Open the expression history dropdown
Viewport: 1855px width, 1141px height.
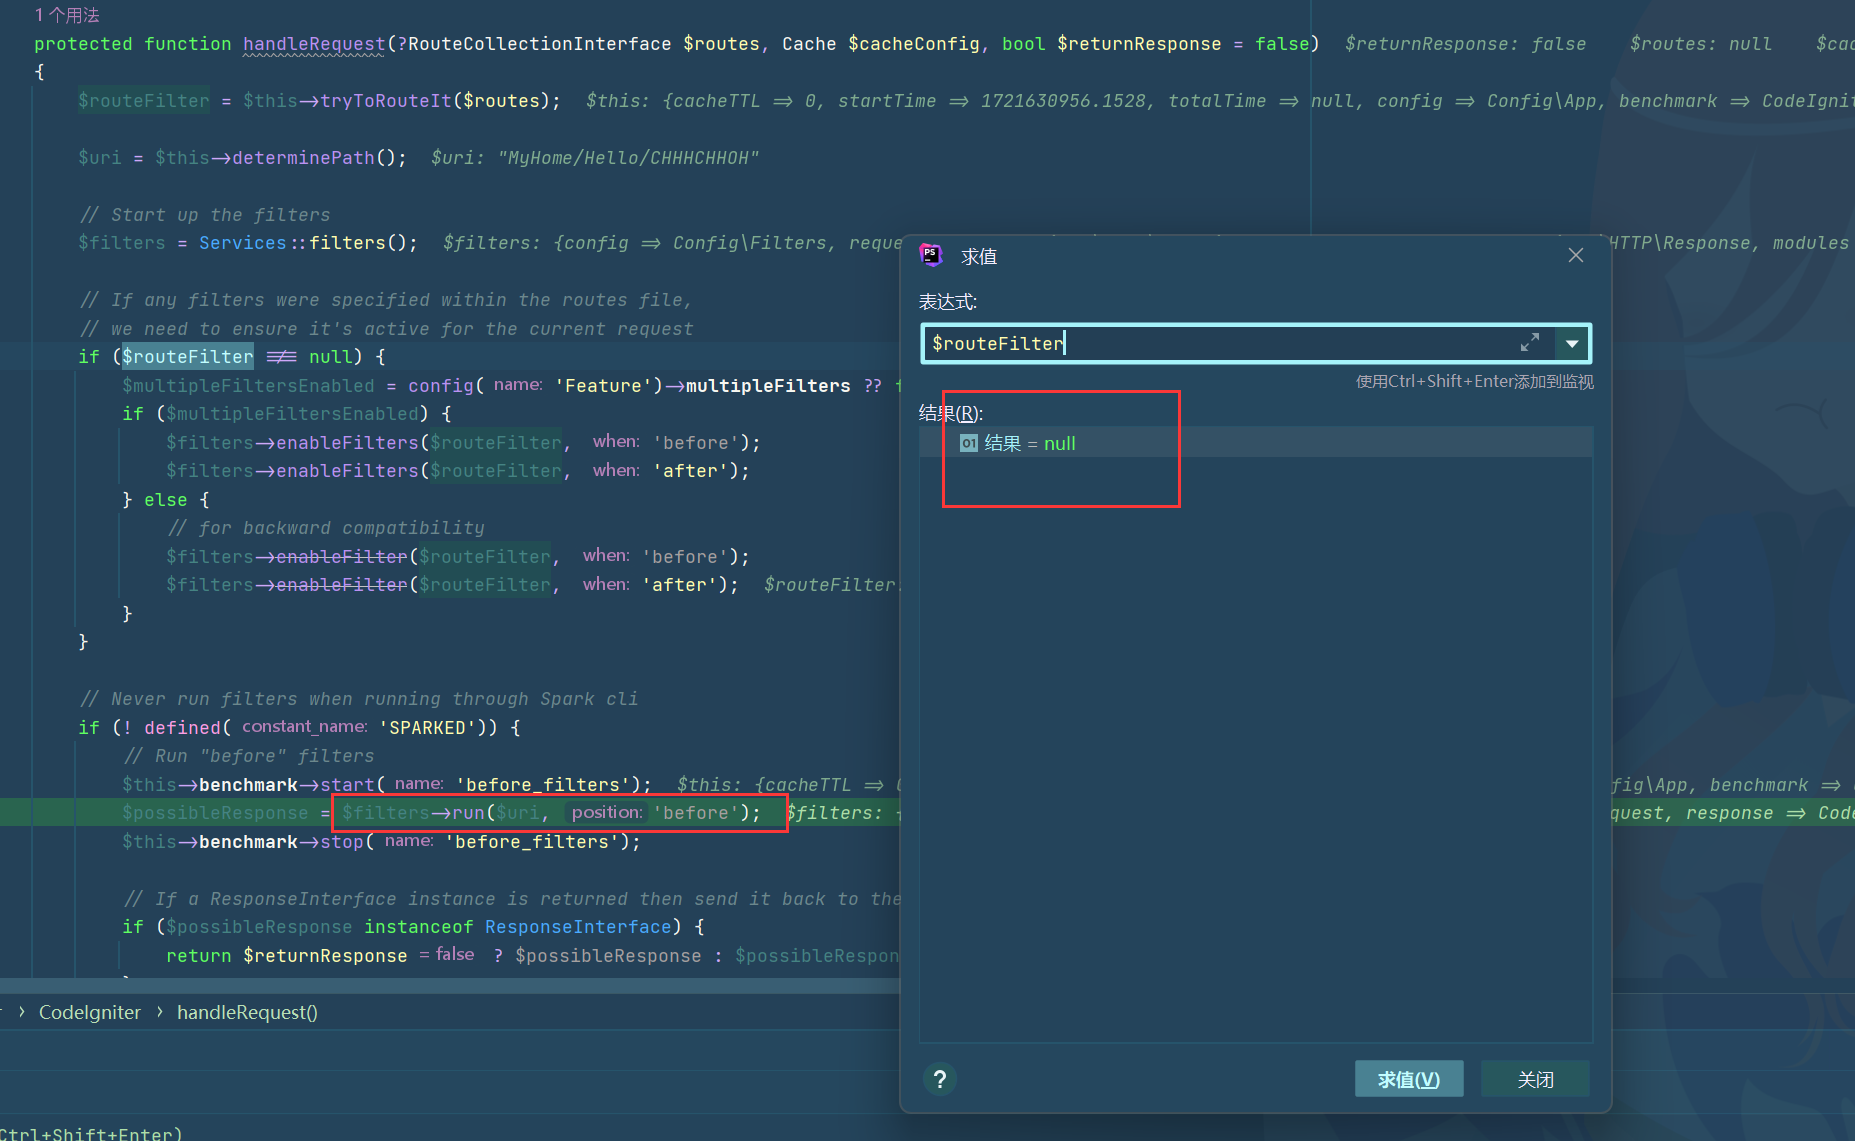[1572, 343]
